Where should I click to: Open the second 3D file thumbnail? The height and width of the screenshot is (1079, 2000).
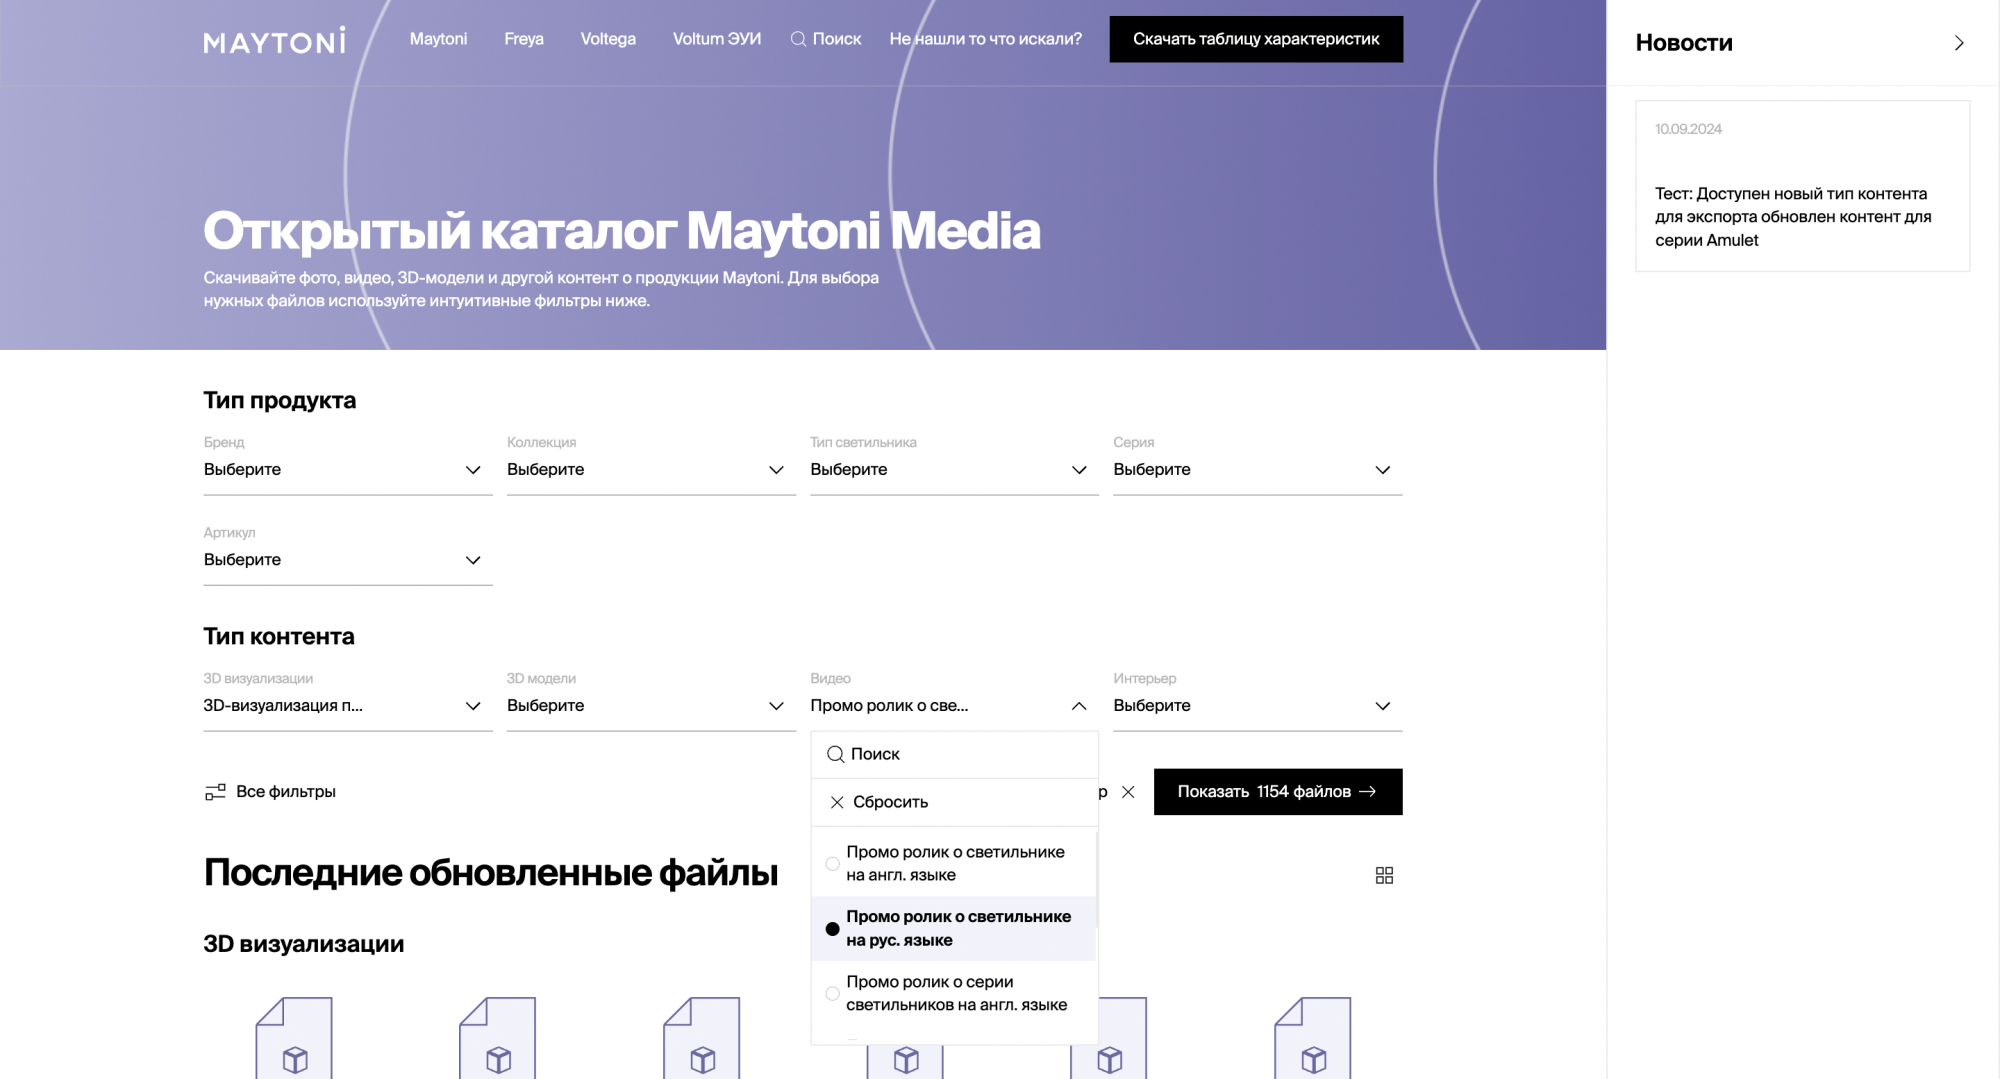coord(498,1037)
